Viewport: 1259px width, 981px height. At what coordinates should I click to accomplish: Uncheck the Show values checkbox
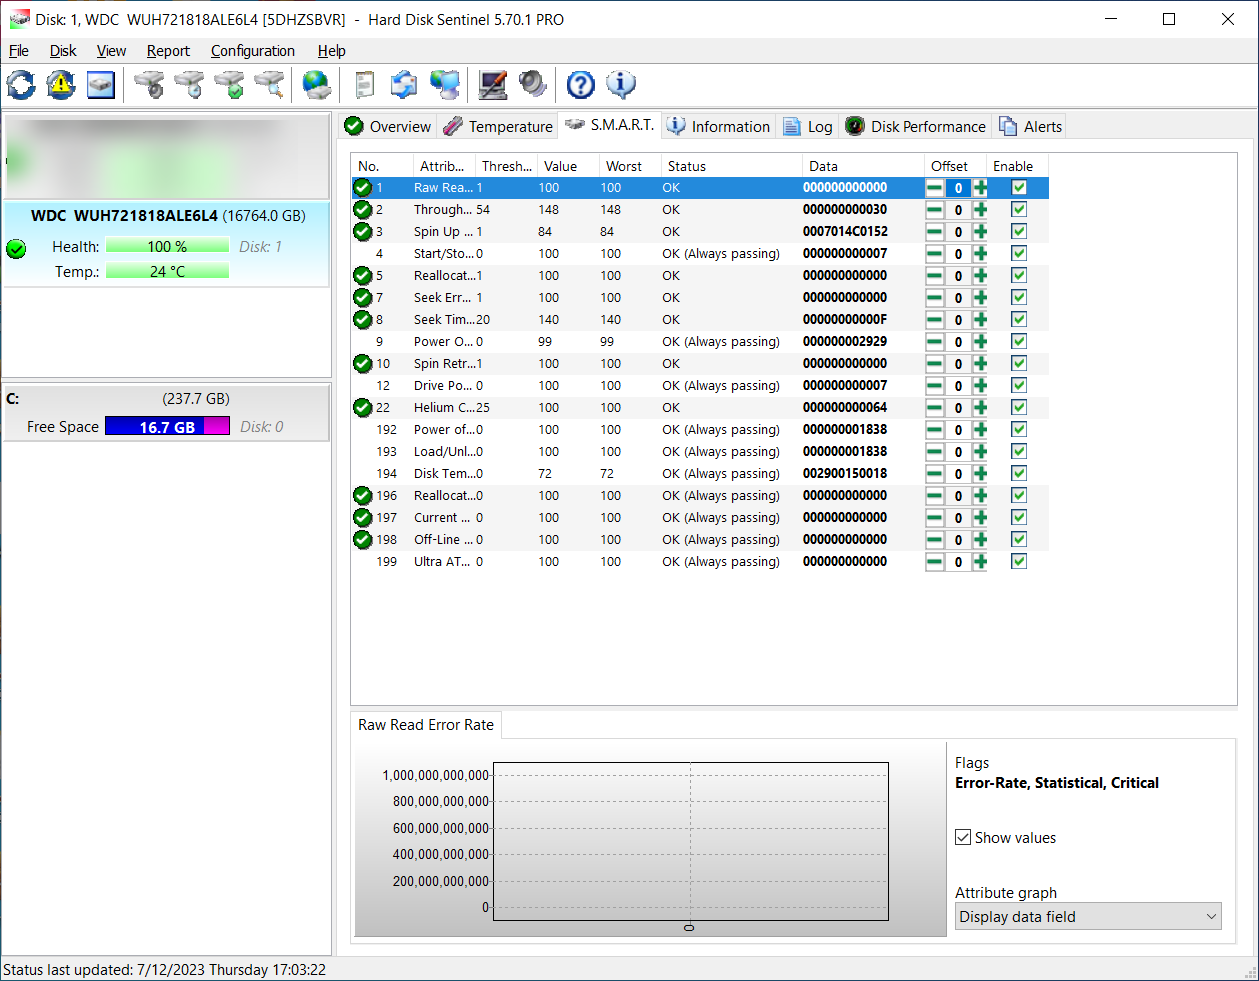pos(963,838)
